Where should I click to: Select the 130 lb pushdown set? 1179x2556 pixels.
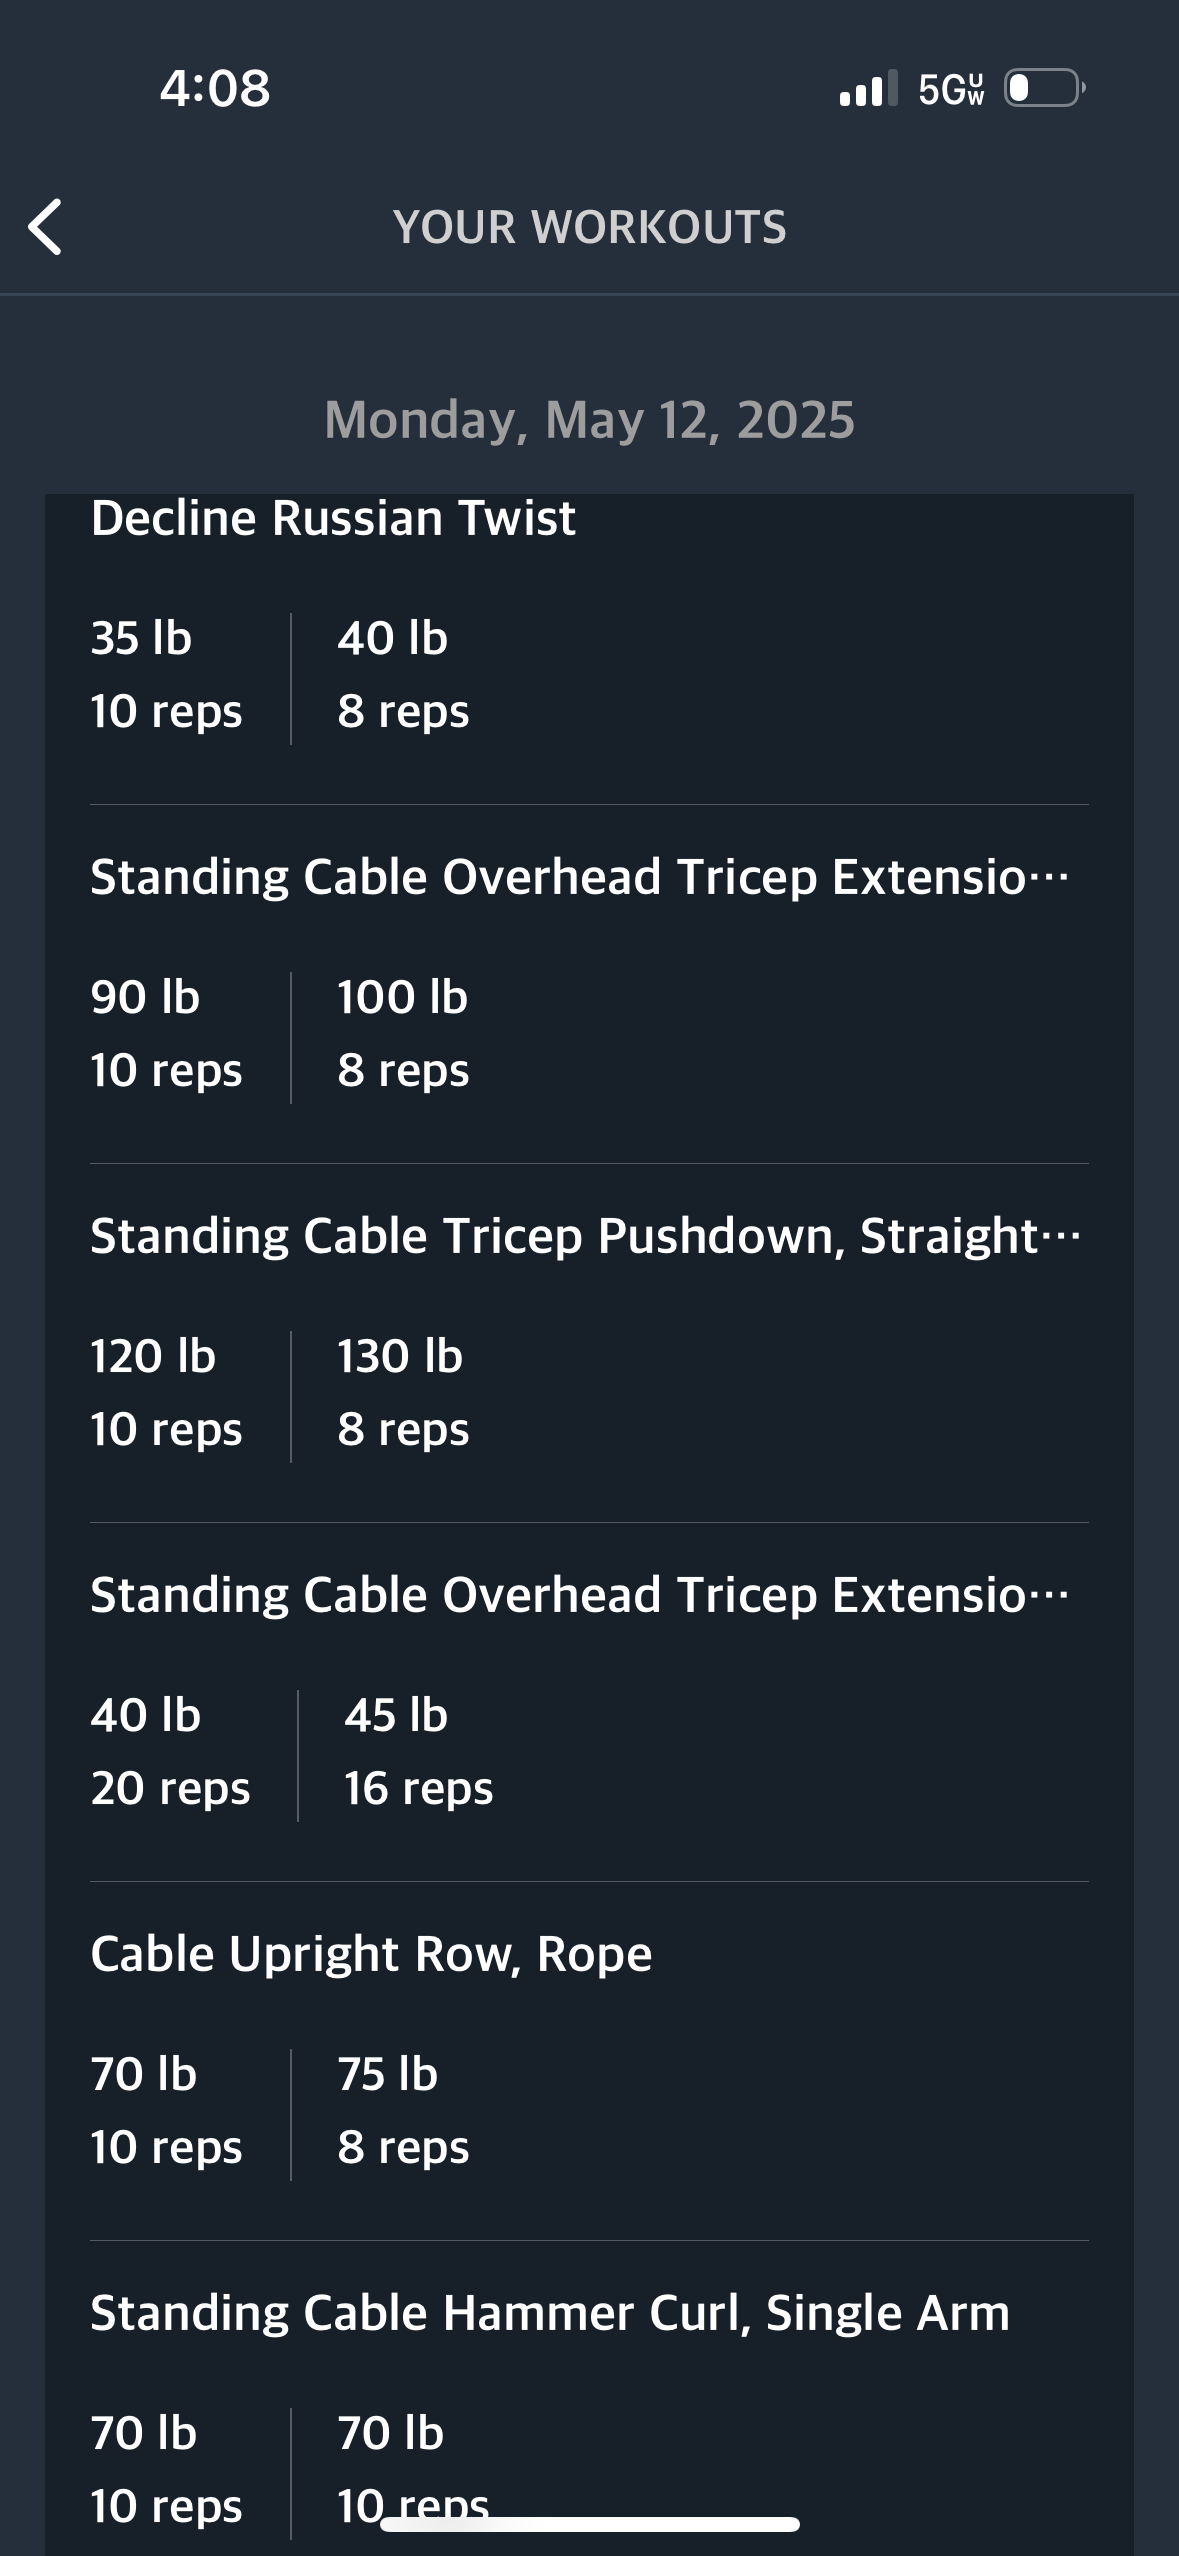[x=403, y=1393]
